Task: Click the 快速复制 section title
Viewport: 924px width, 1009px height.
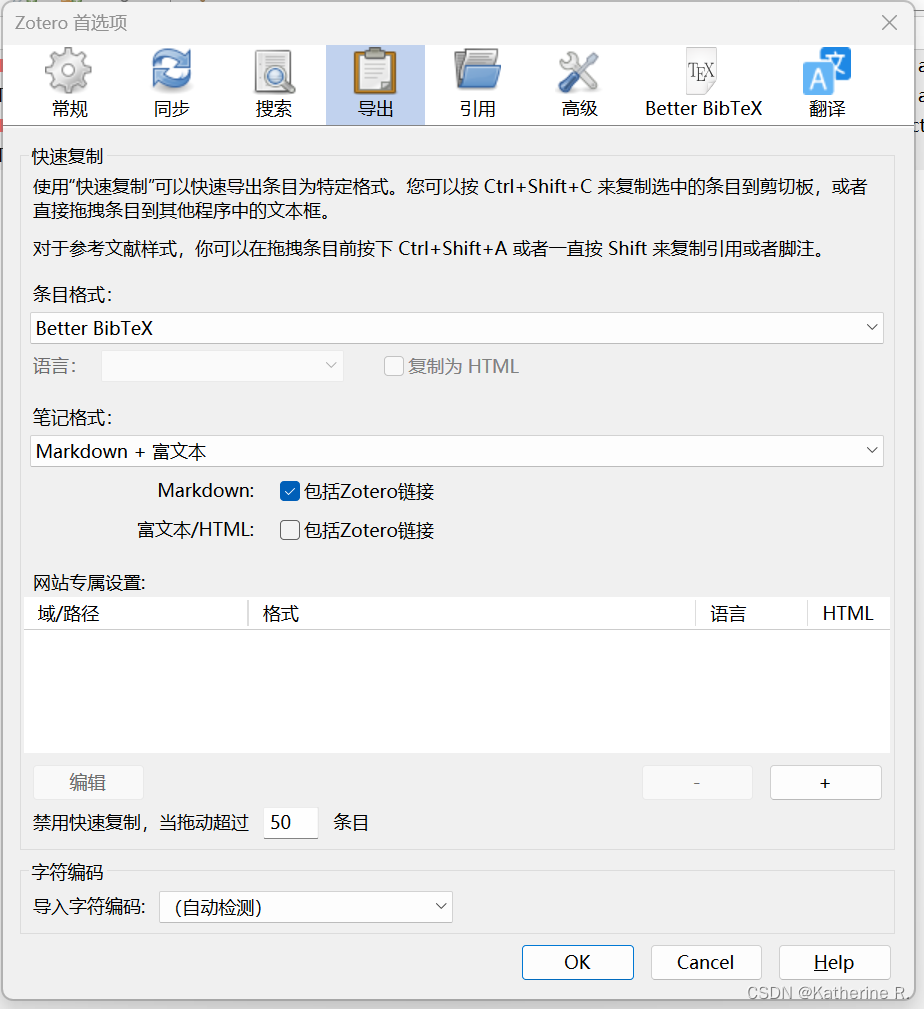Action: 68,156
